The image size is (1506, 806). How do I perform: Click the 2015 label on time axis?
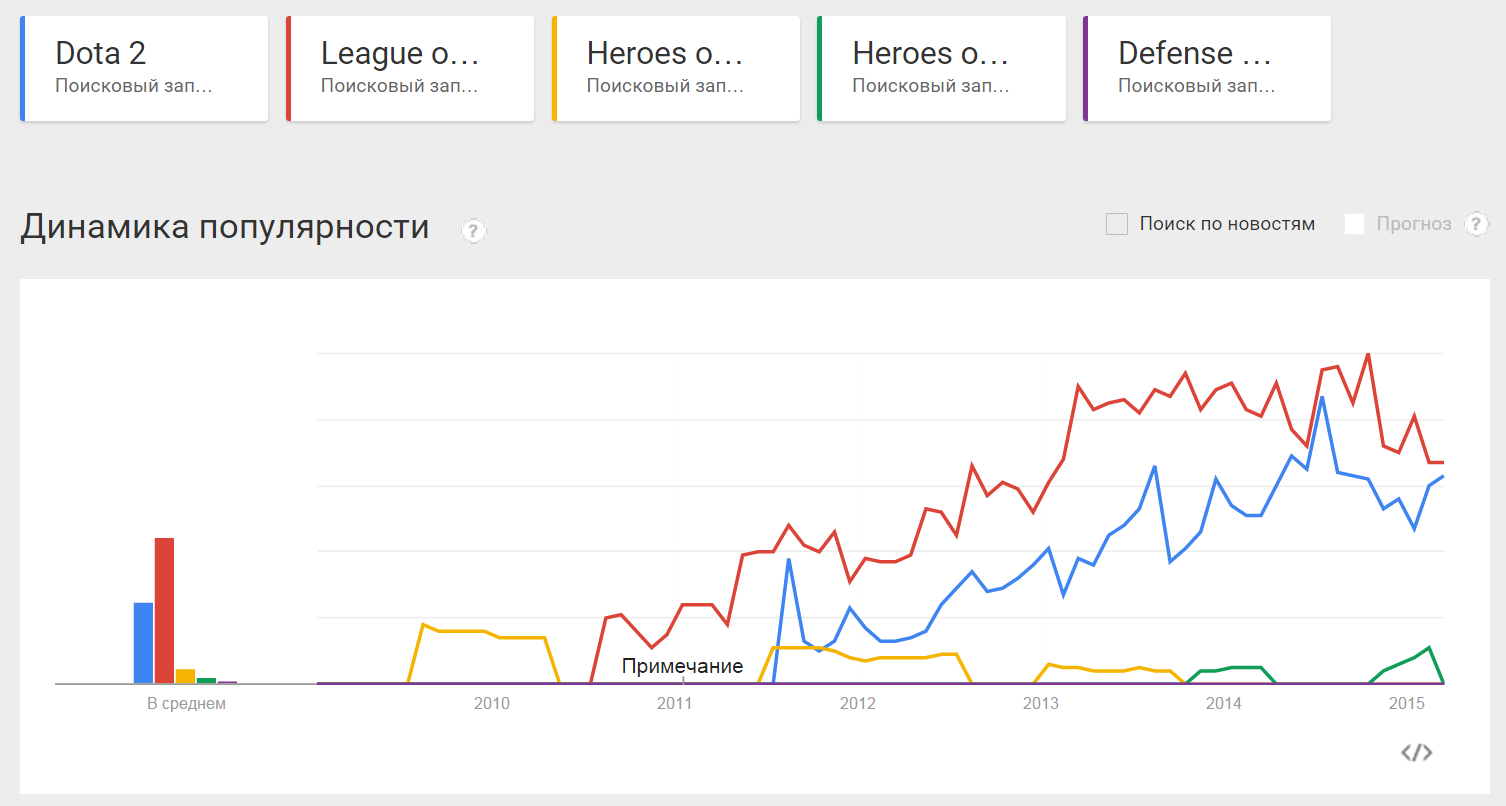click(x=1407, y=704)
